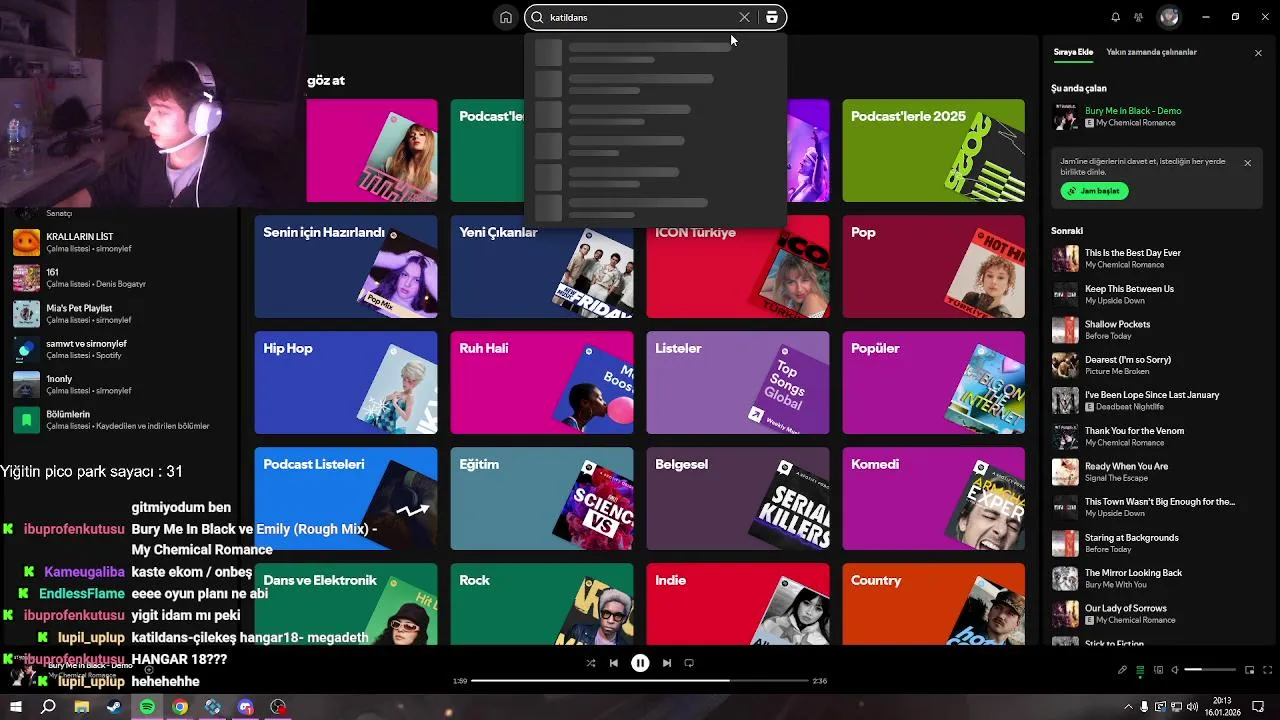Open the Komedi category card
1280x720 pixels.
click(933, 498)
